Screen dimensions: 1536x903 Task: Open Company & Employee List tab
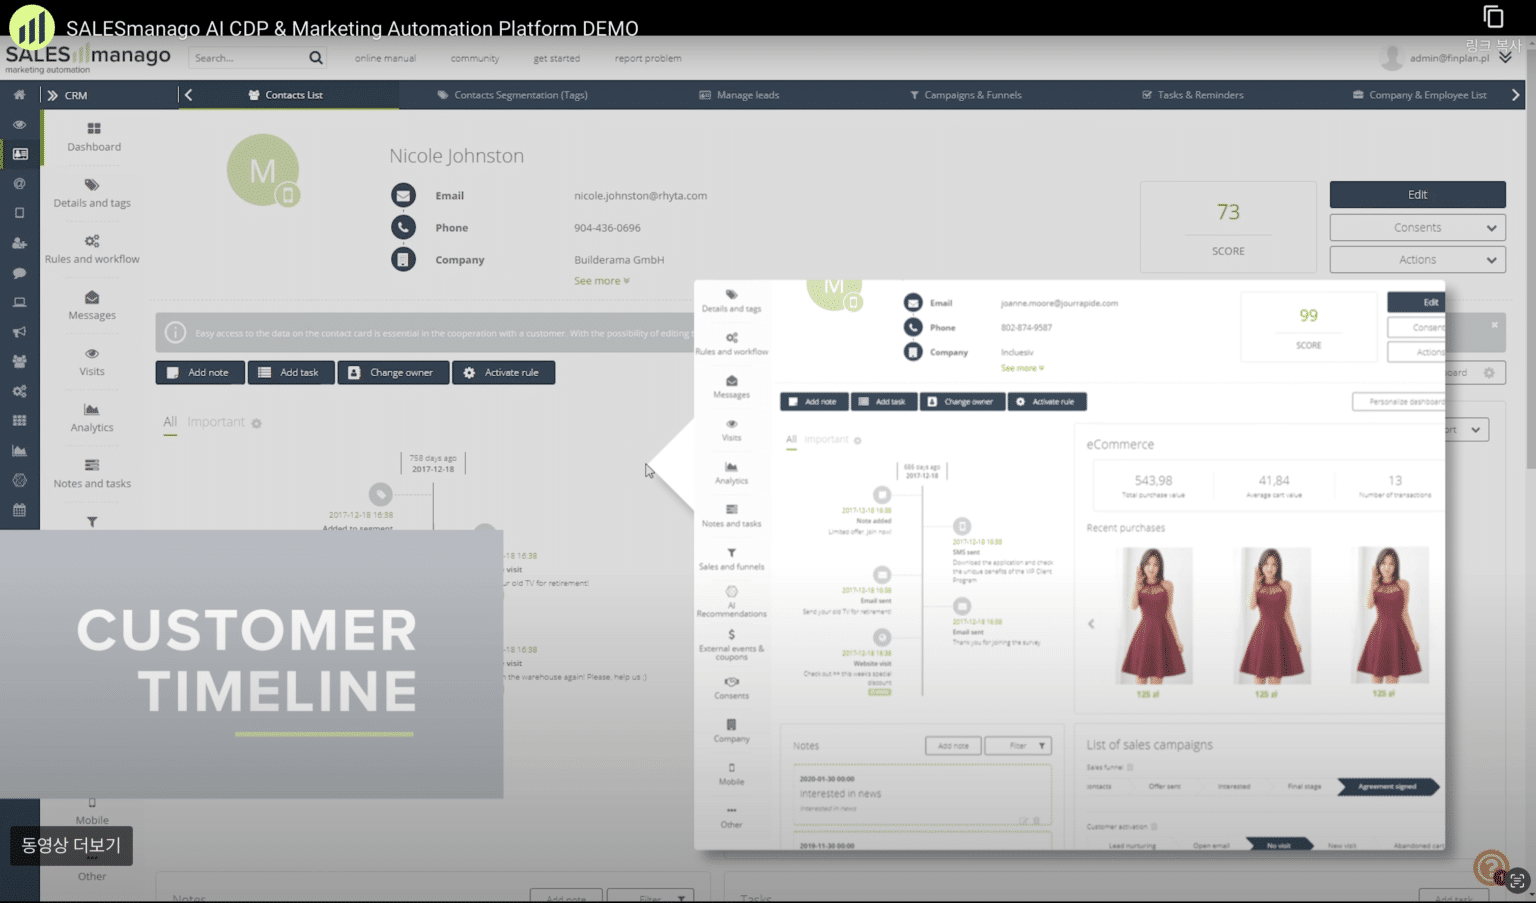(1419, 95)
